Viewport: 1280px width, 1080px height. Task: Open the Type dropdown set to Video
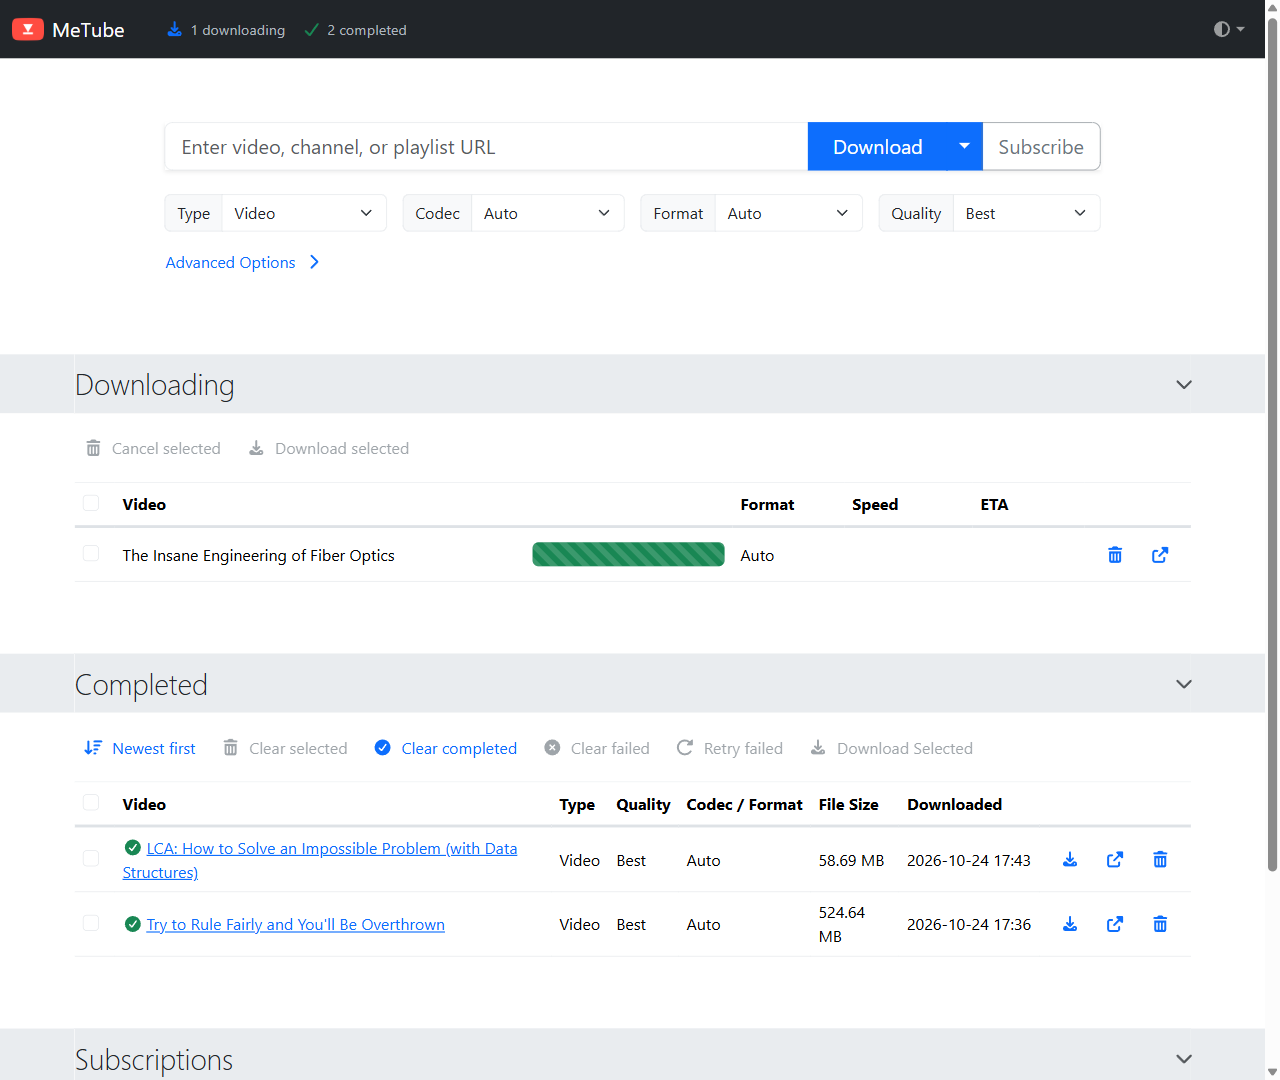coord(304,213)
